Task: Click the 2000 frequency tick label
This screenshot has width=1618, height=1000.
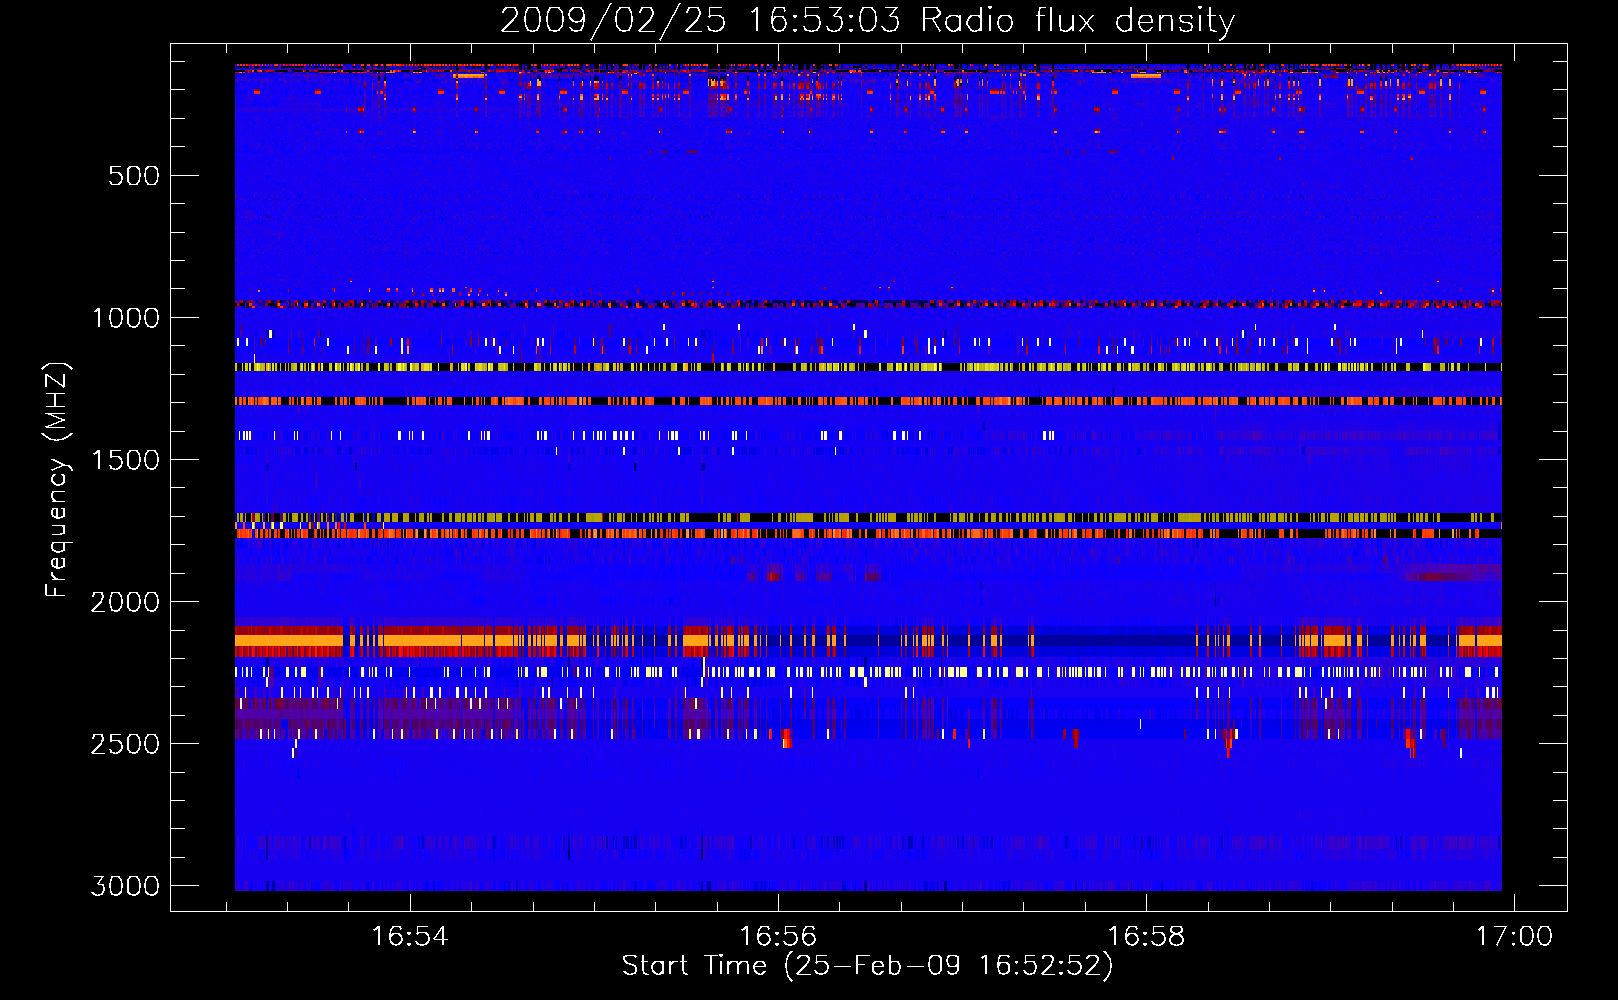Action: 125,602
